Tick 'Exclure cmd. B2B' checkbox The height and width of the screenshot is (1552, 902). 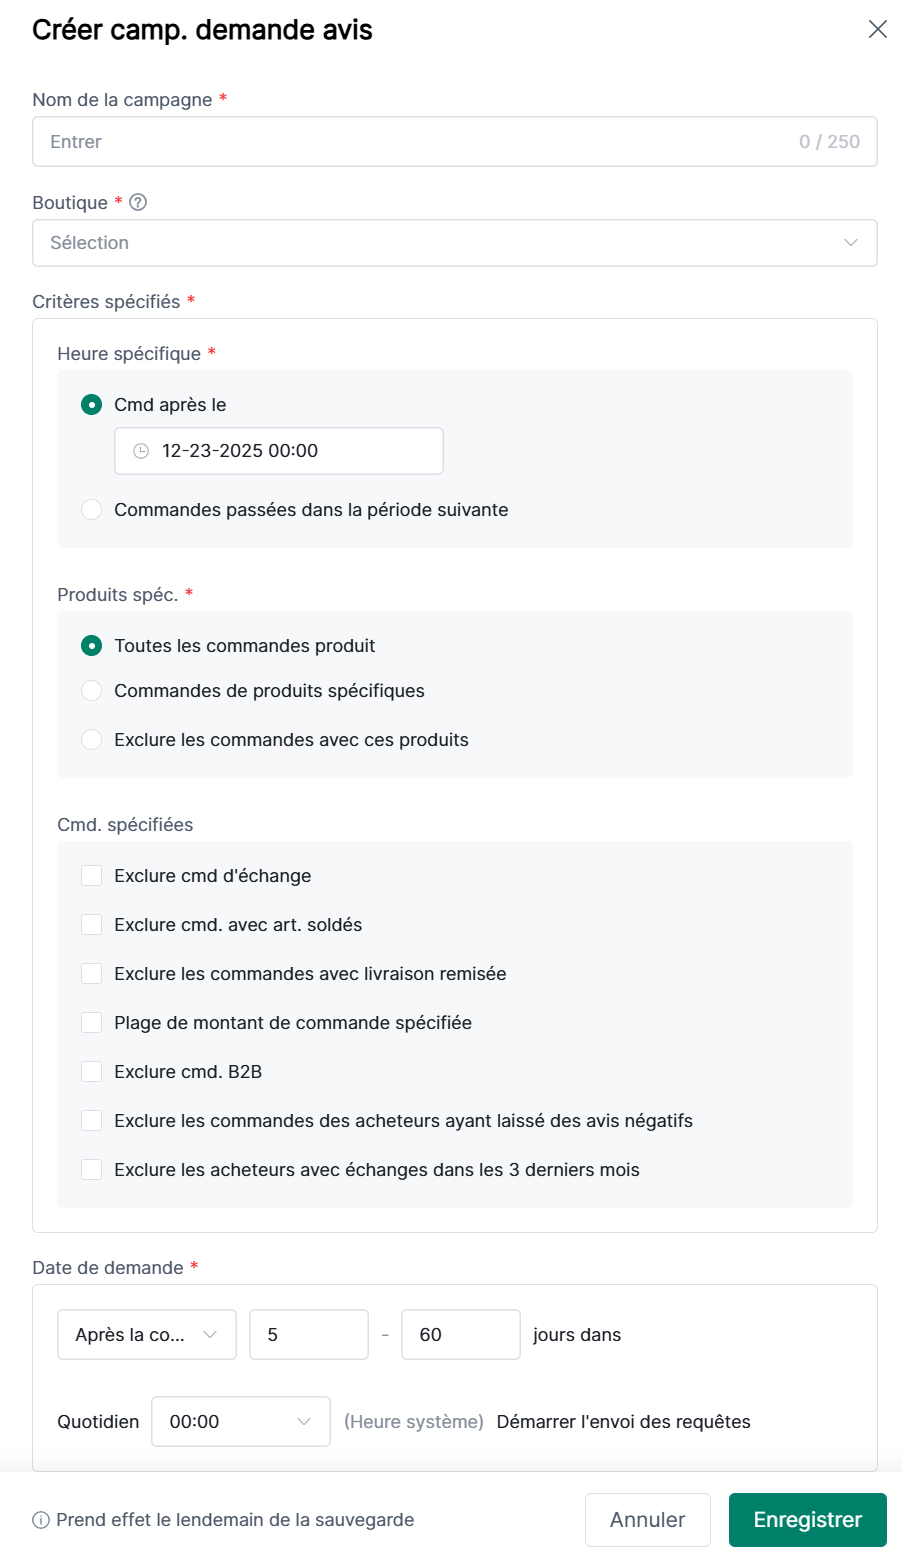pos(92,1072)
